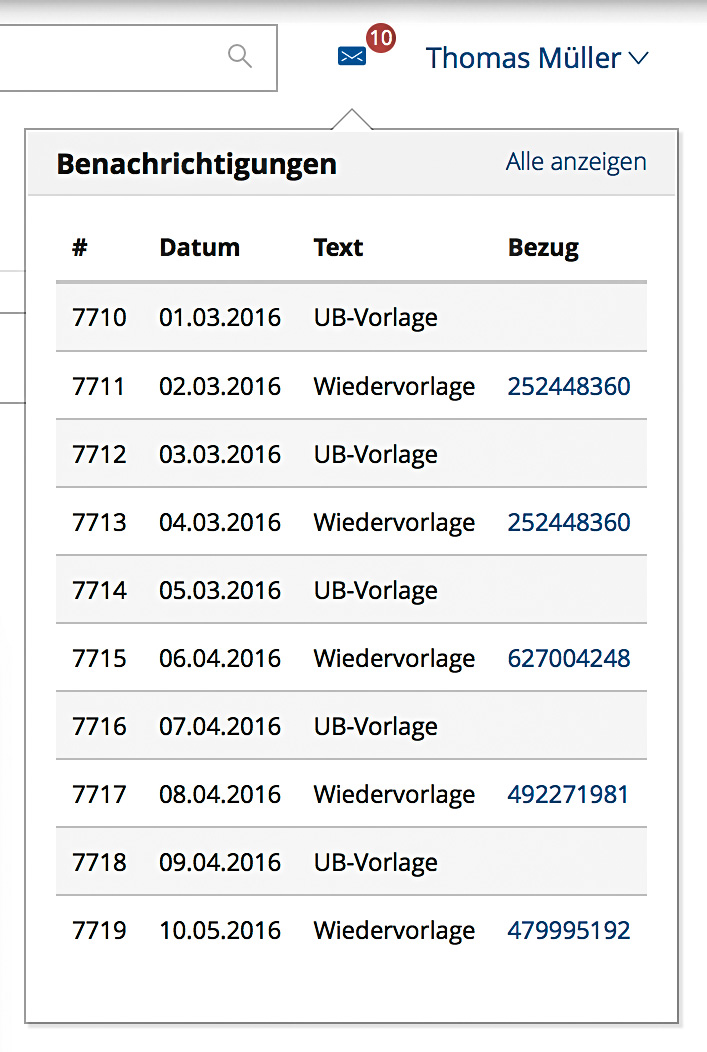Click the Text column header

pyautogui.click(x=338, y=248)
